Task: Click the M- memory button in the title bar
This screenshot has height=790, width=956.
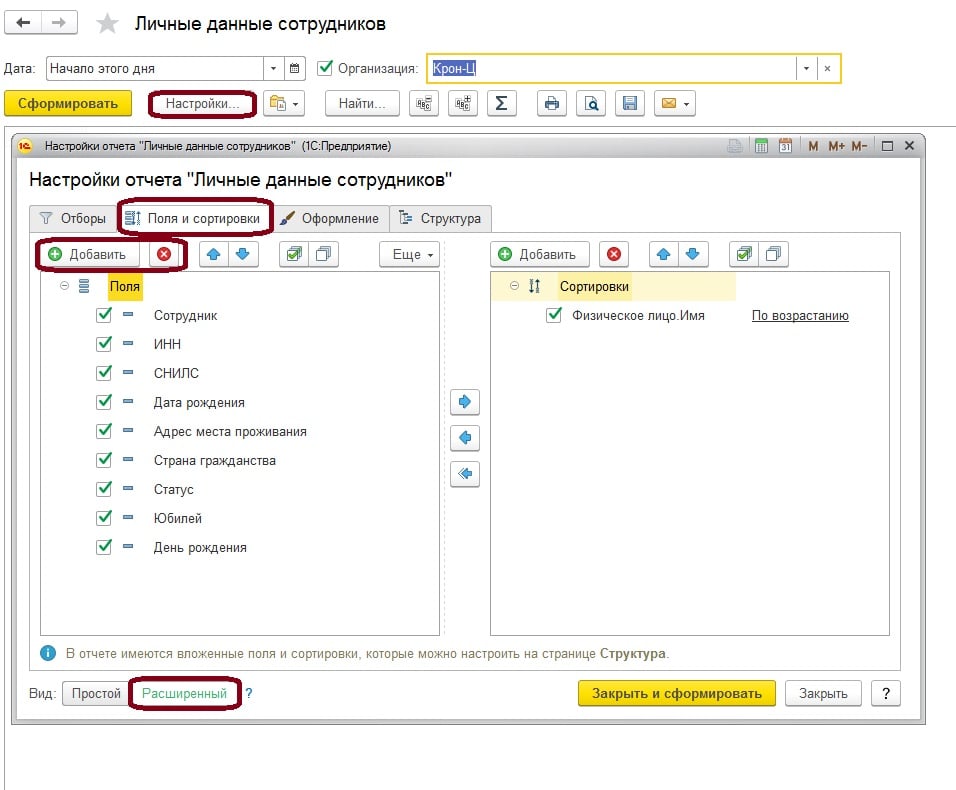Action: click(x=859, y=146)
